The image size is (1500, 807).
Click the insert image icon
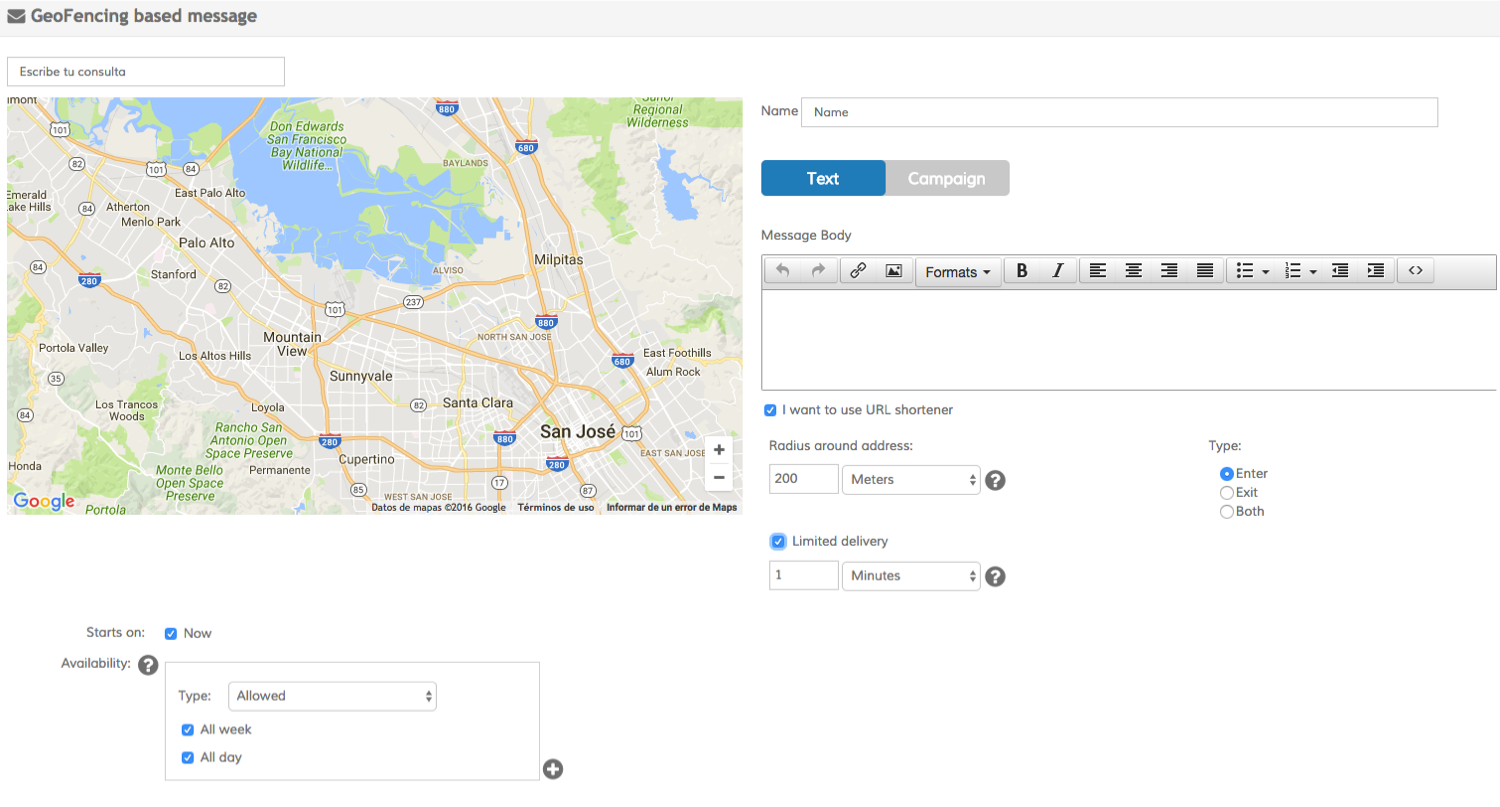coord(893,271)
